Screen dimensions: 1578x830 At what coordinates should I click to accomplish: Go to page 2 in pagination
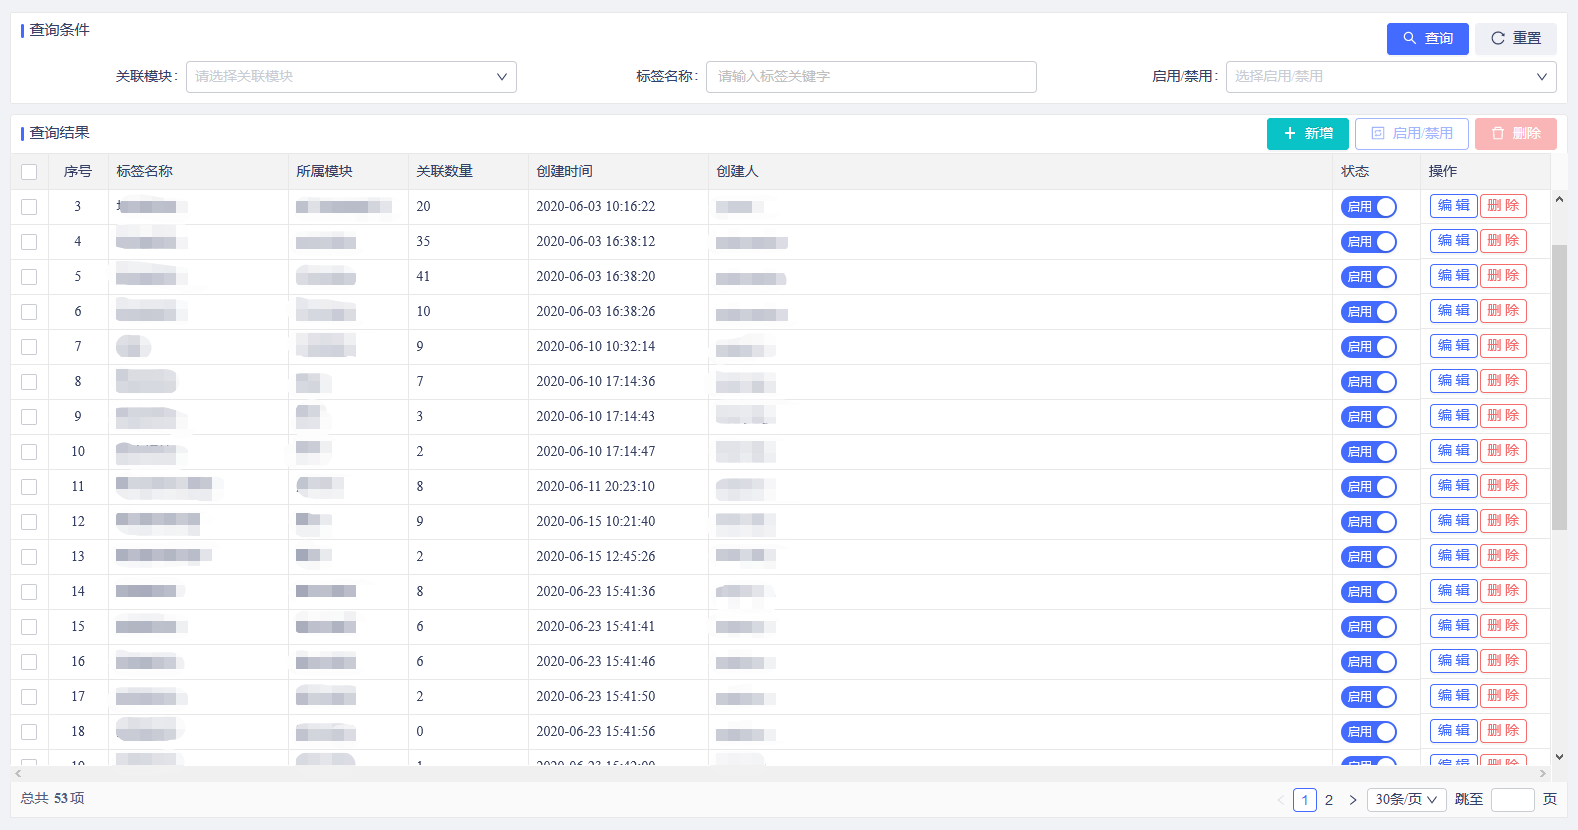pos(1329,800)
